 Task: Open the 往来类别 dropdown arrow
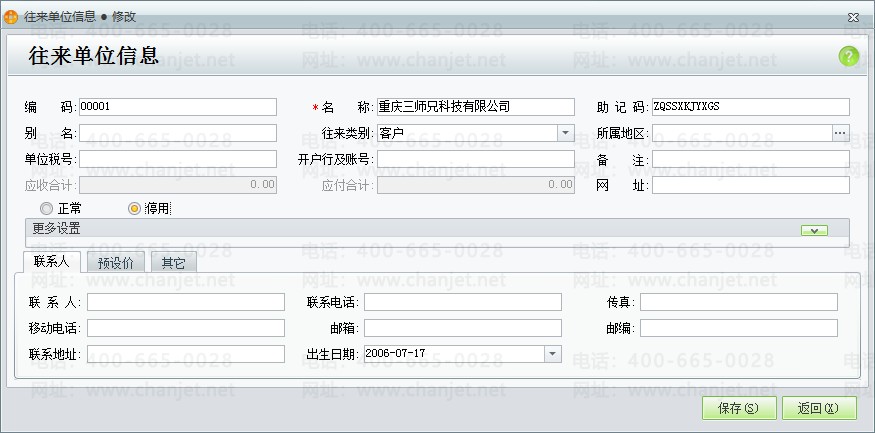tap(565, 133)
